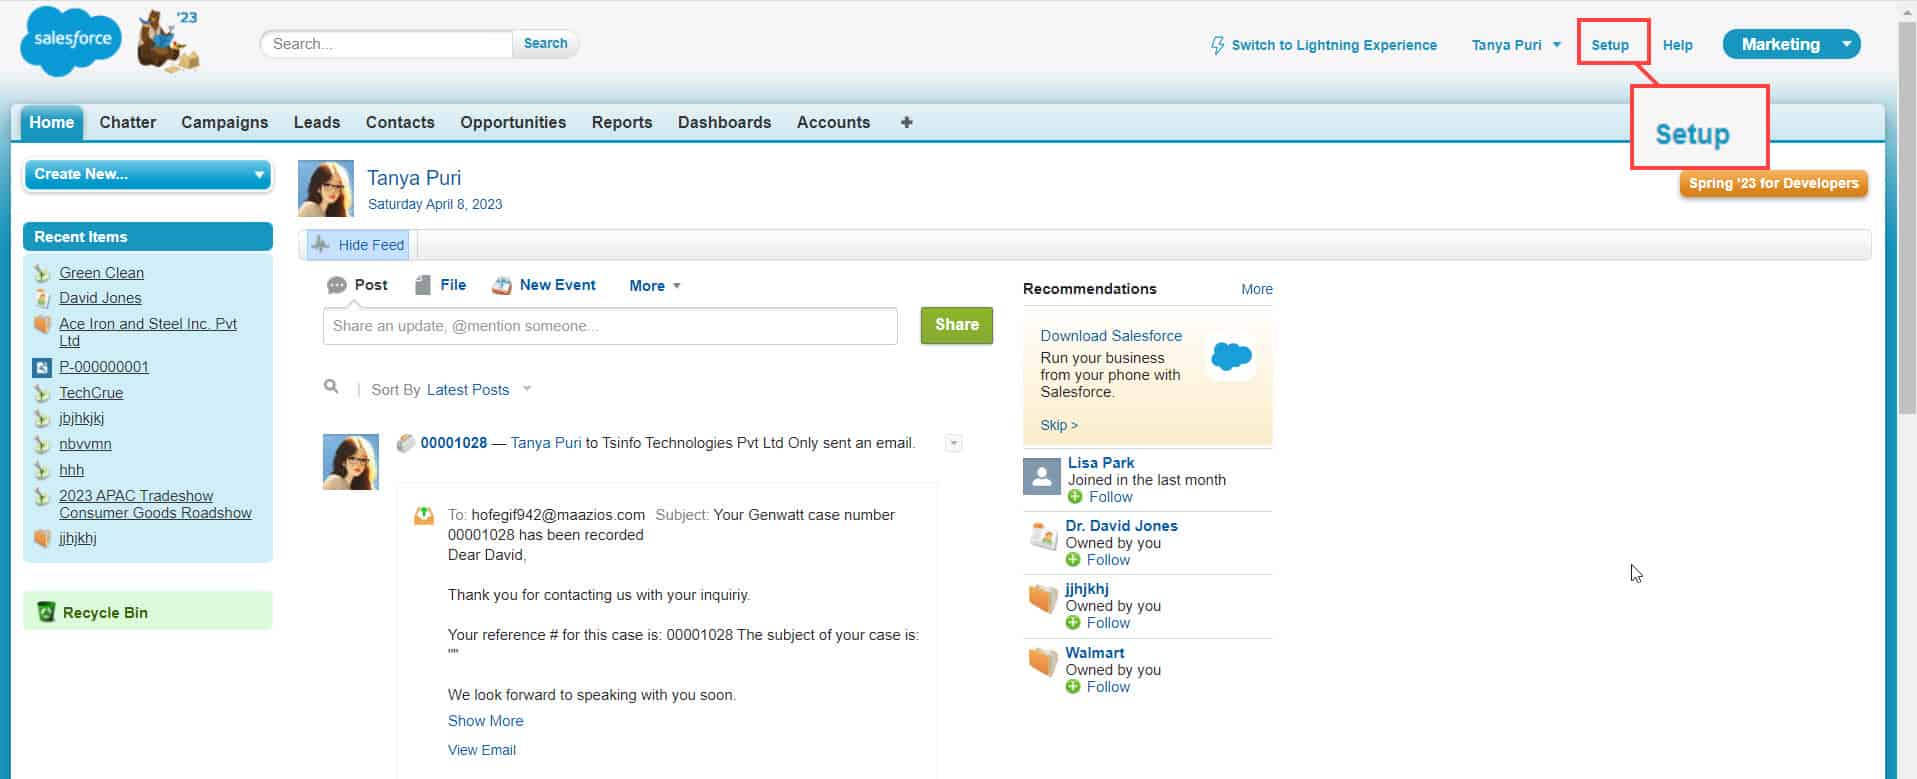
Task: Click Spring '23 for Developers button
Action: pos(1774,183)
